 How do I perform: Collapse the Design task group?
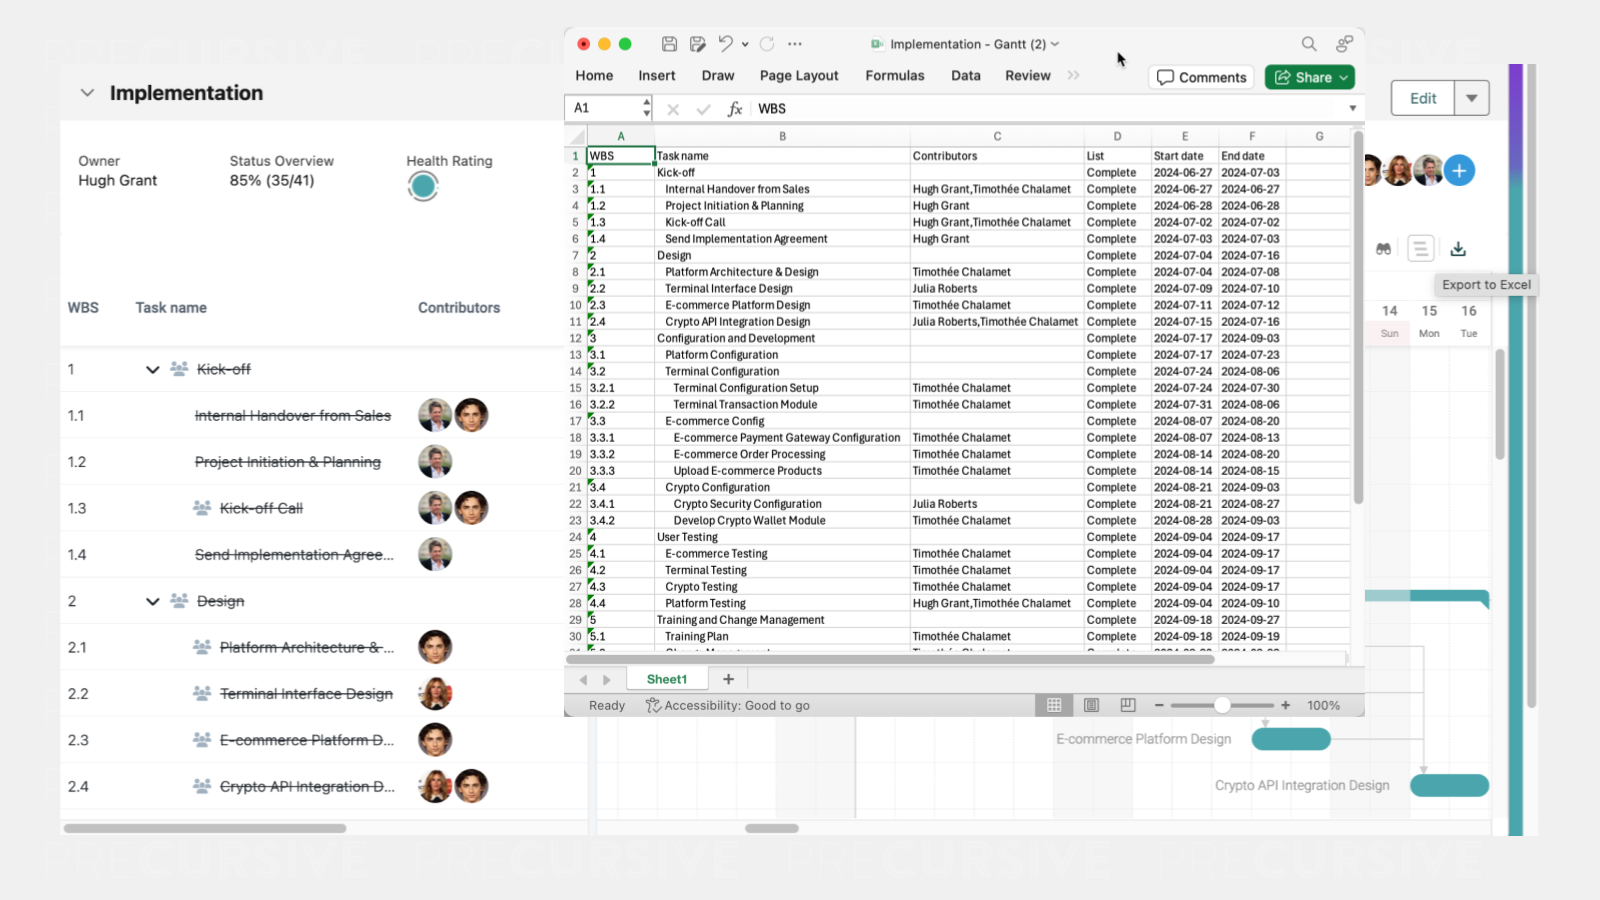click(152, 601)
